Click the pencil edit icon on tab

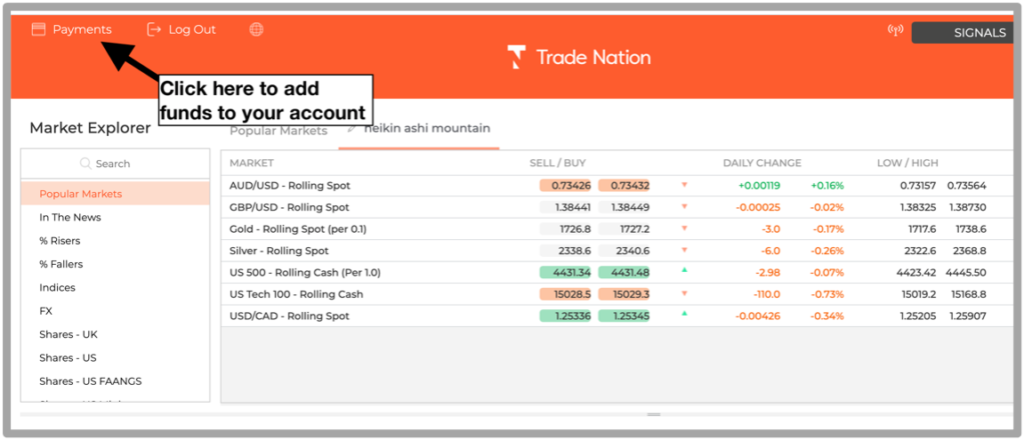click(x=352, y=129)
